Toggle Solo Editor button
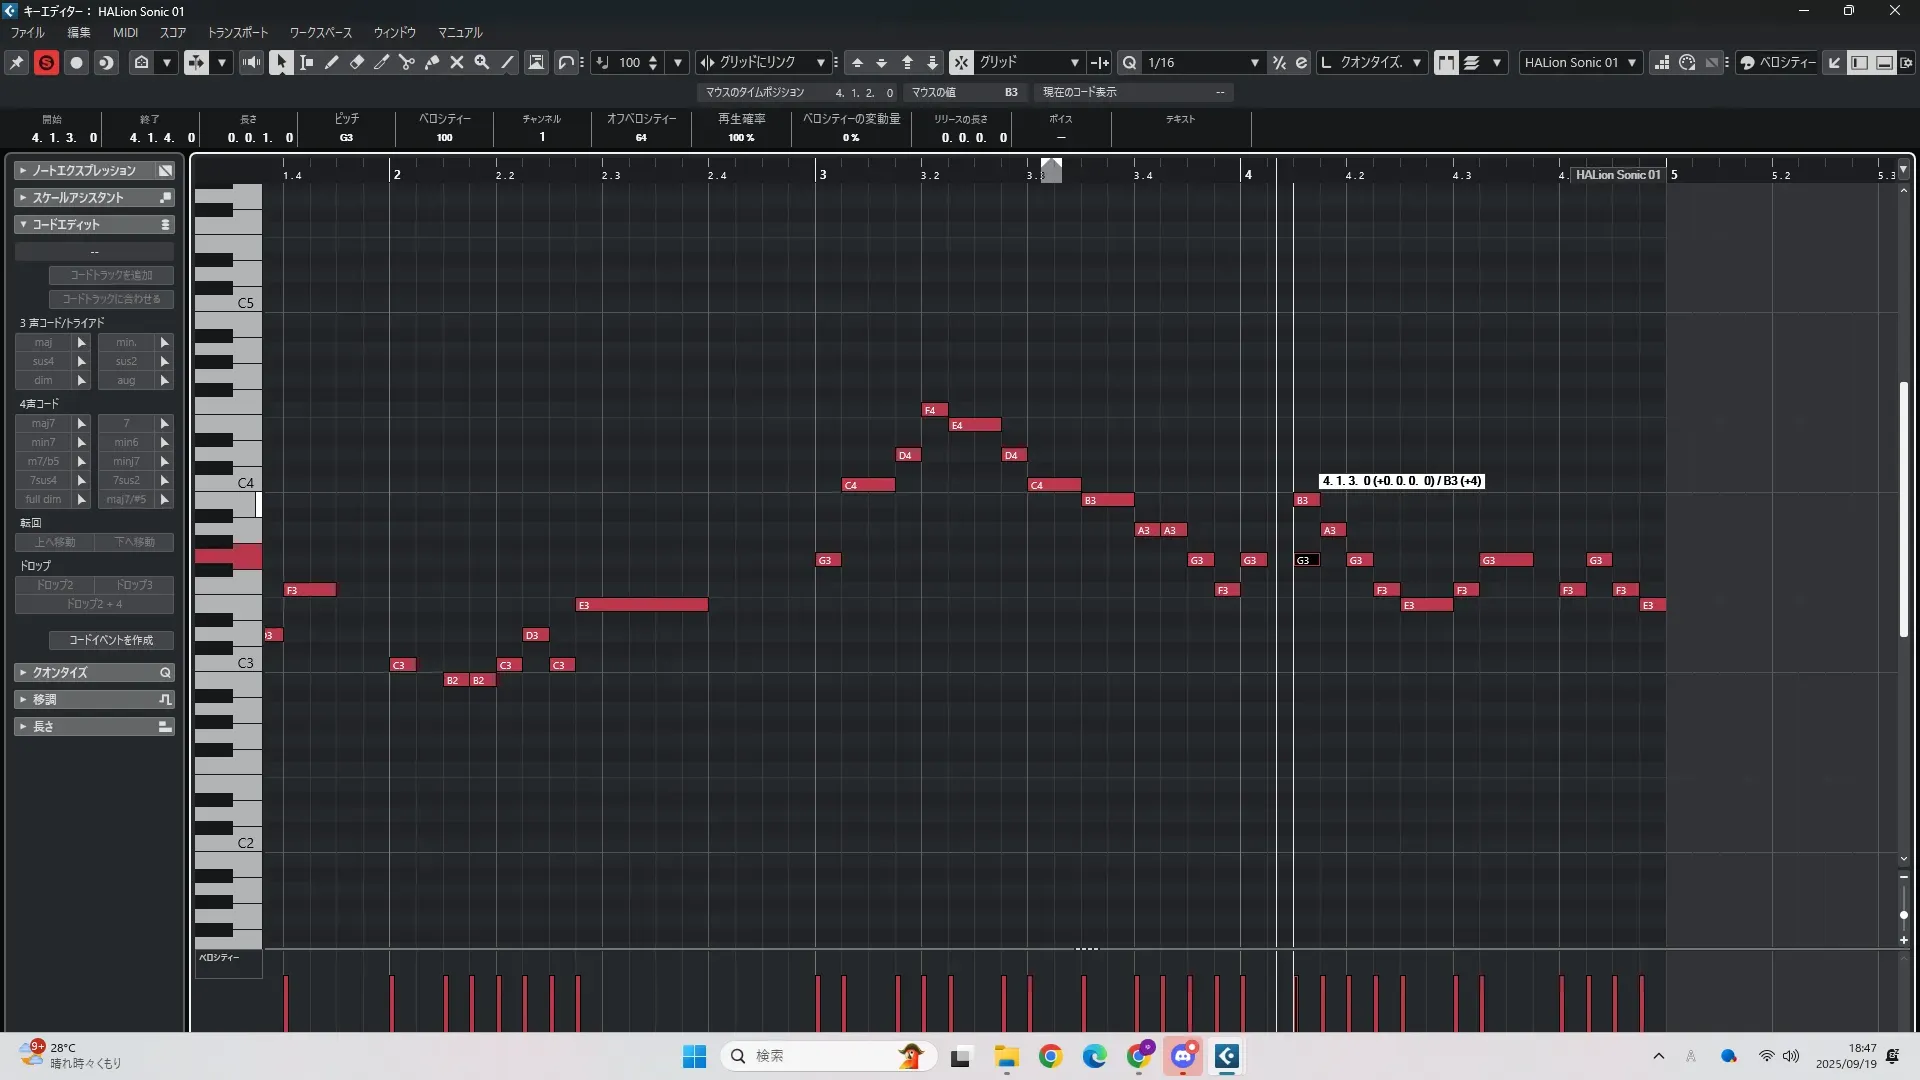The width and height of the screenshot is (1920, 1080). click(46, 62)
